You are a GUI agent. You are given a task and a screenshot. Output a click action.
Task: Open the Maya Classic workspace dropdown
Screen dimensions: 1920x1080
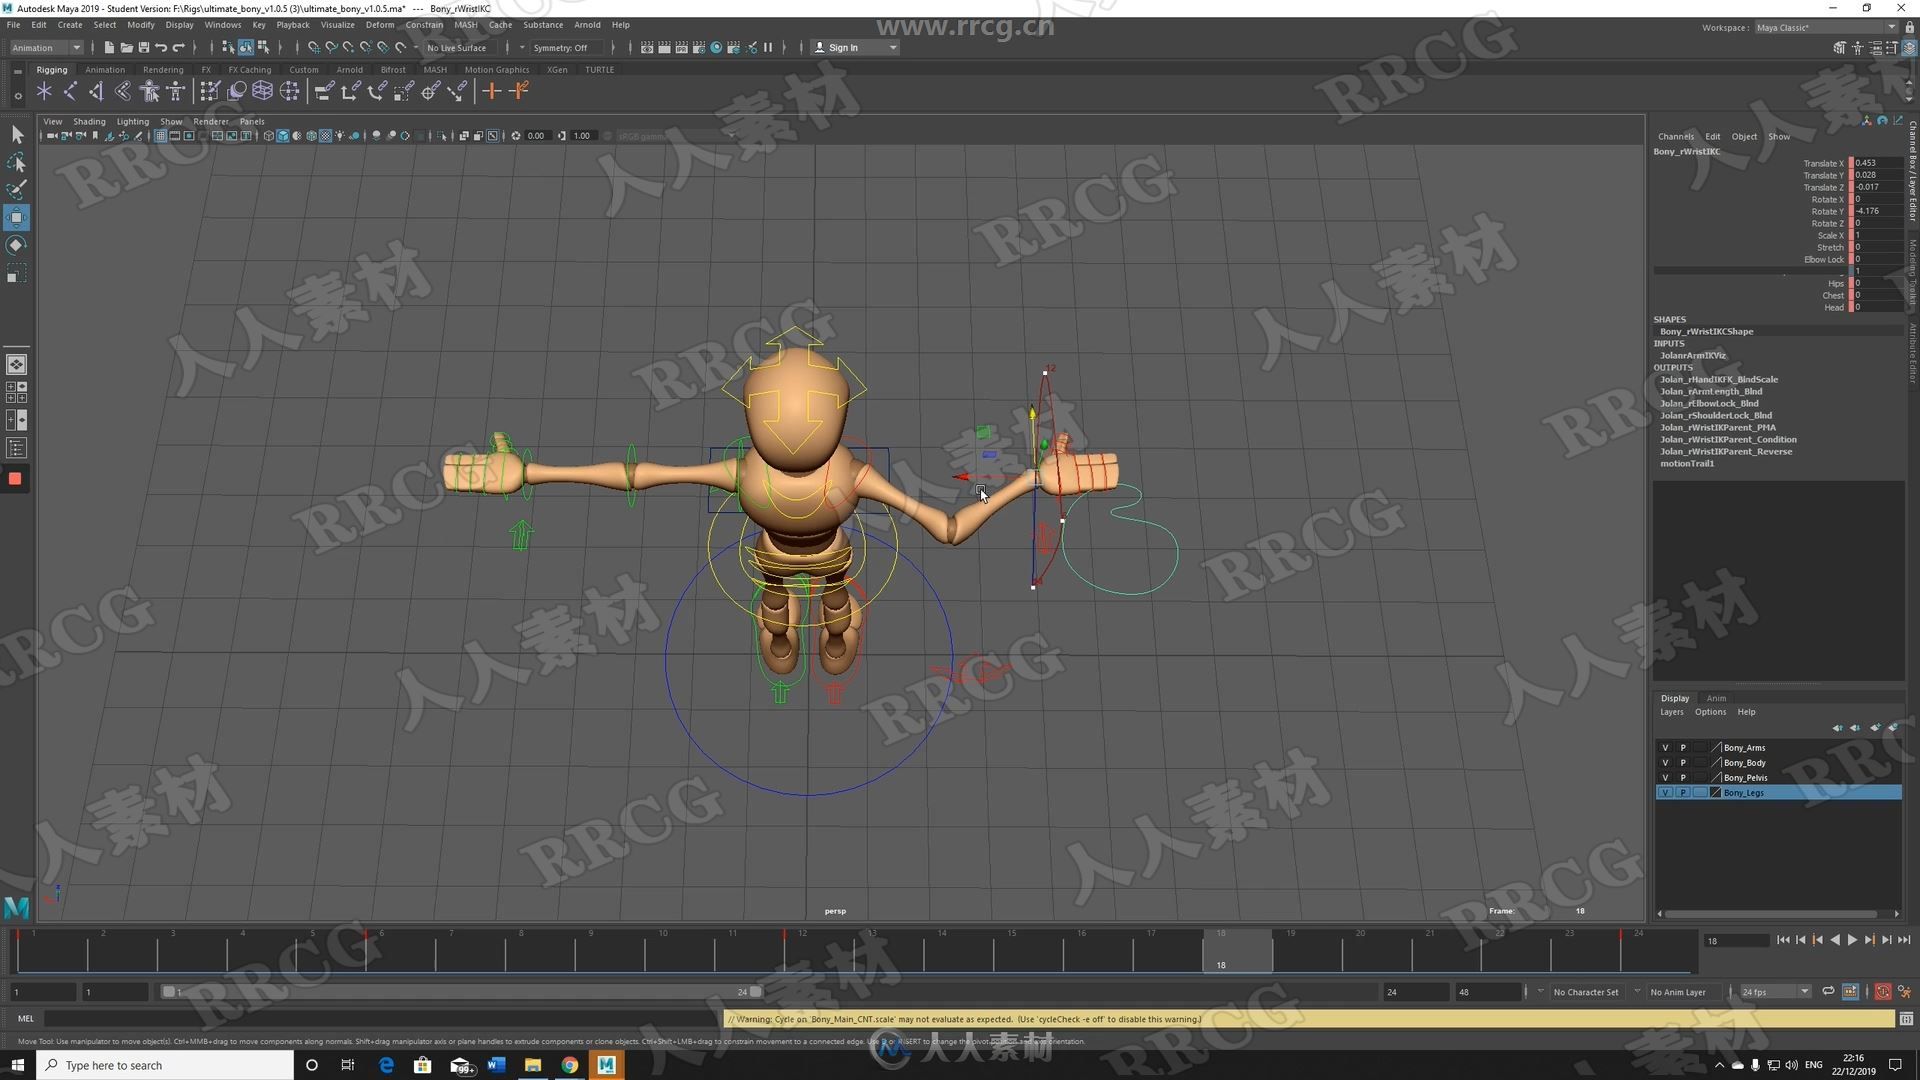[x=1825, y=27]
